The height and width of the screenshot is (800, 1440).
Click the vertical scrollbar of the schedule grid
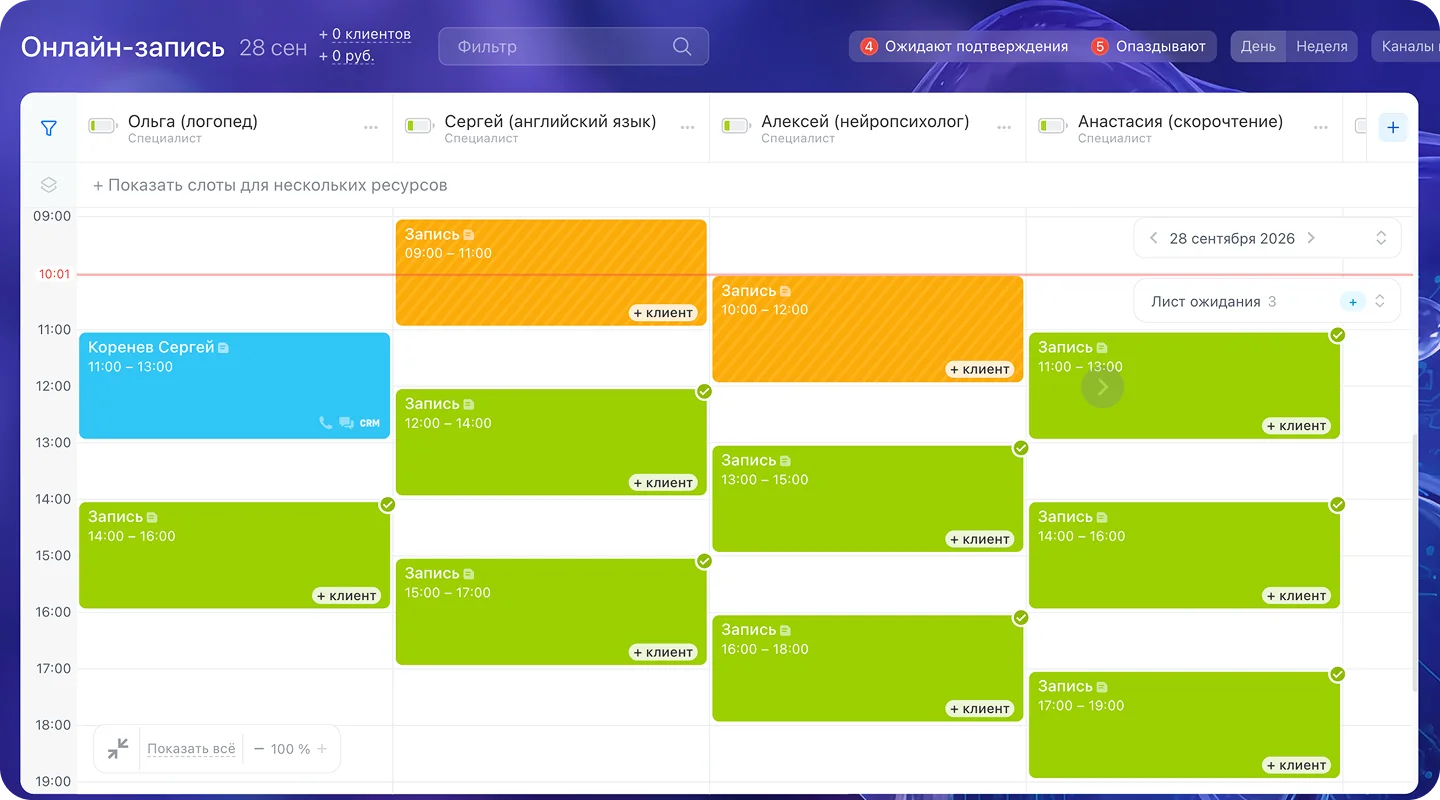[x=1413, y=562]
